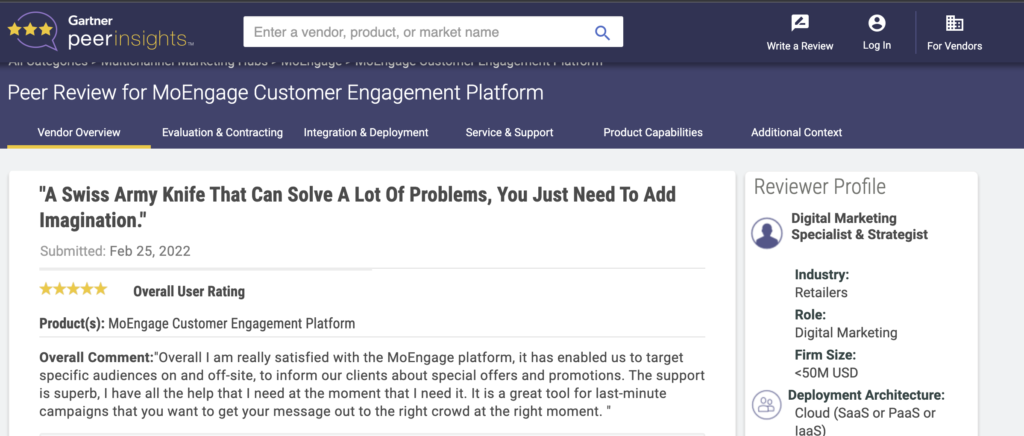The height and width of the screenshot is (436, 1024).
Task: Open the Additional Context tab
Action: tap(797, 132)
